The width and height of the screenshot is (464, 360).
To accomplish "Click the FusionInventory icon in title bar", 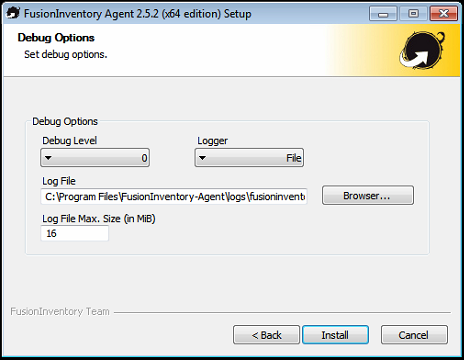I will coord(13,13).
